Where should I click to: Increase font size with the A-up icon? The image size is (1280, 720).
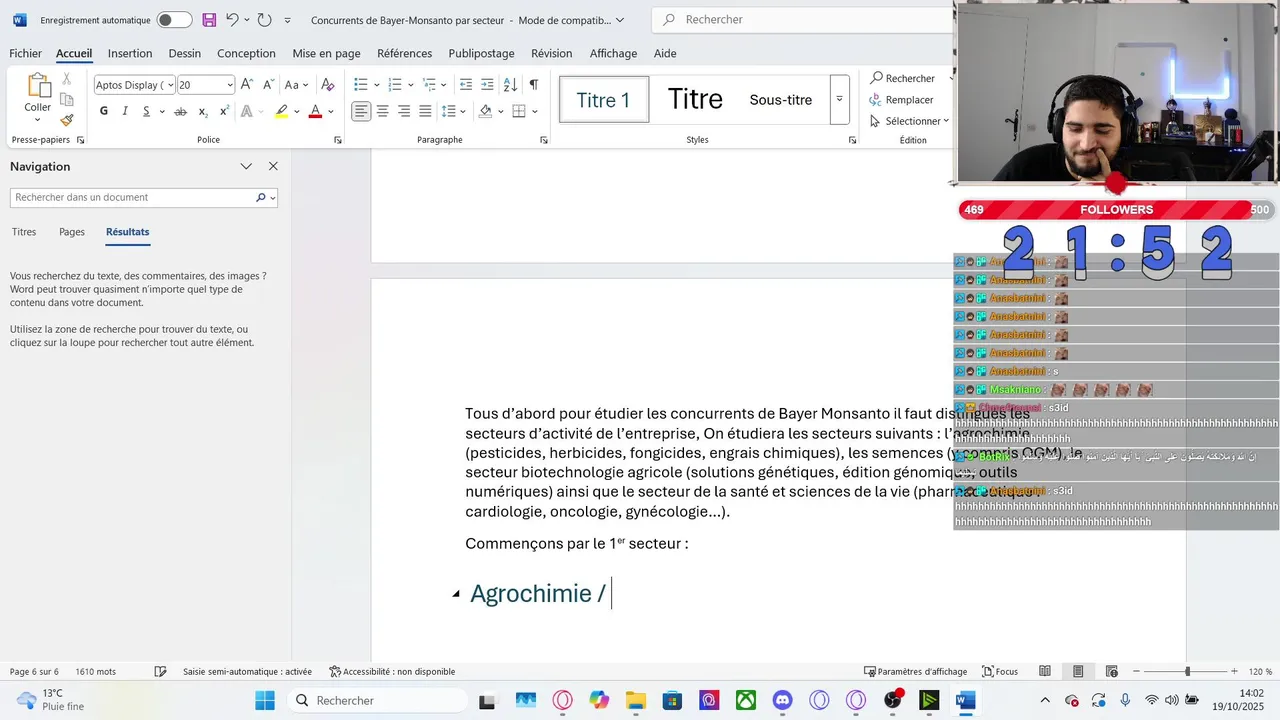click(x=247, y=85)
